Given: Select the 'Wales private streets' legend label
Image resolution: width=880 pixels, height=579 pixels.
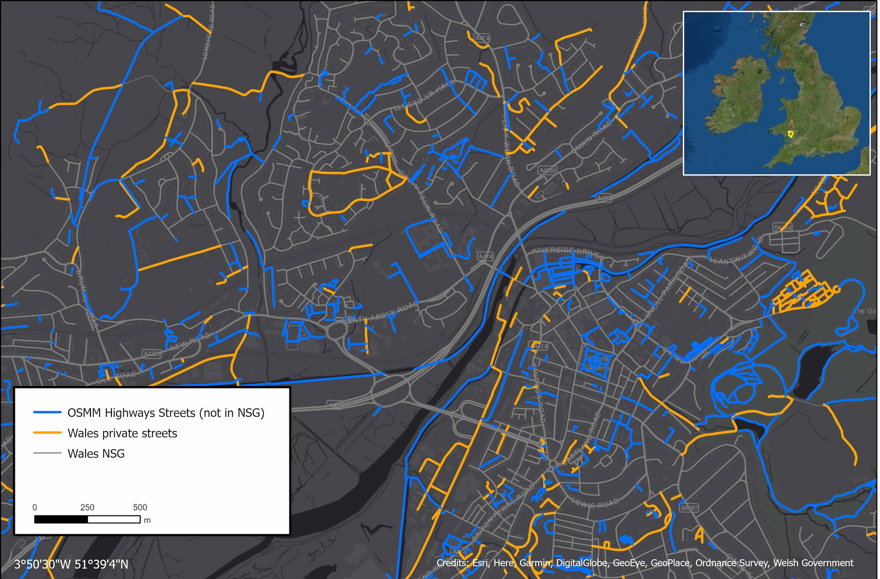Looking at the screenshot, I should (x=121, y=433).
